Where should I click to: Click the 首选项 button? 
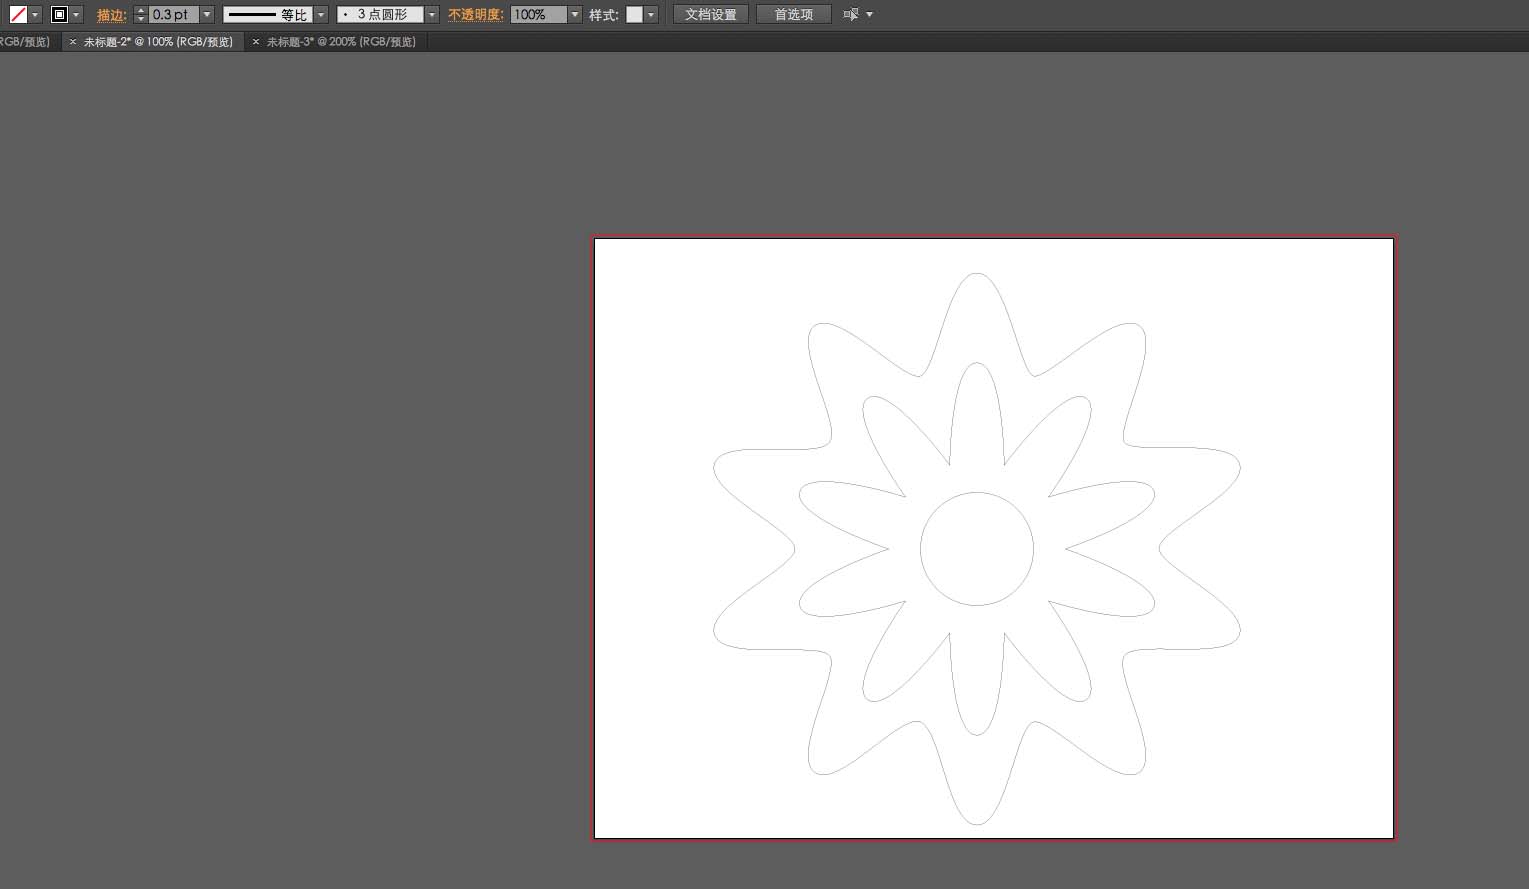coord(793,15)
